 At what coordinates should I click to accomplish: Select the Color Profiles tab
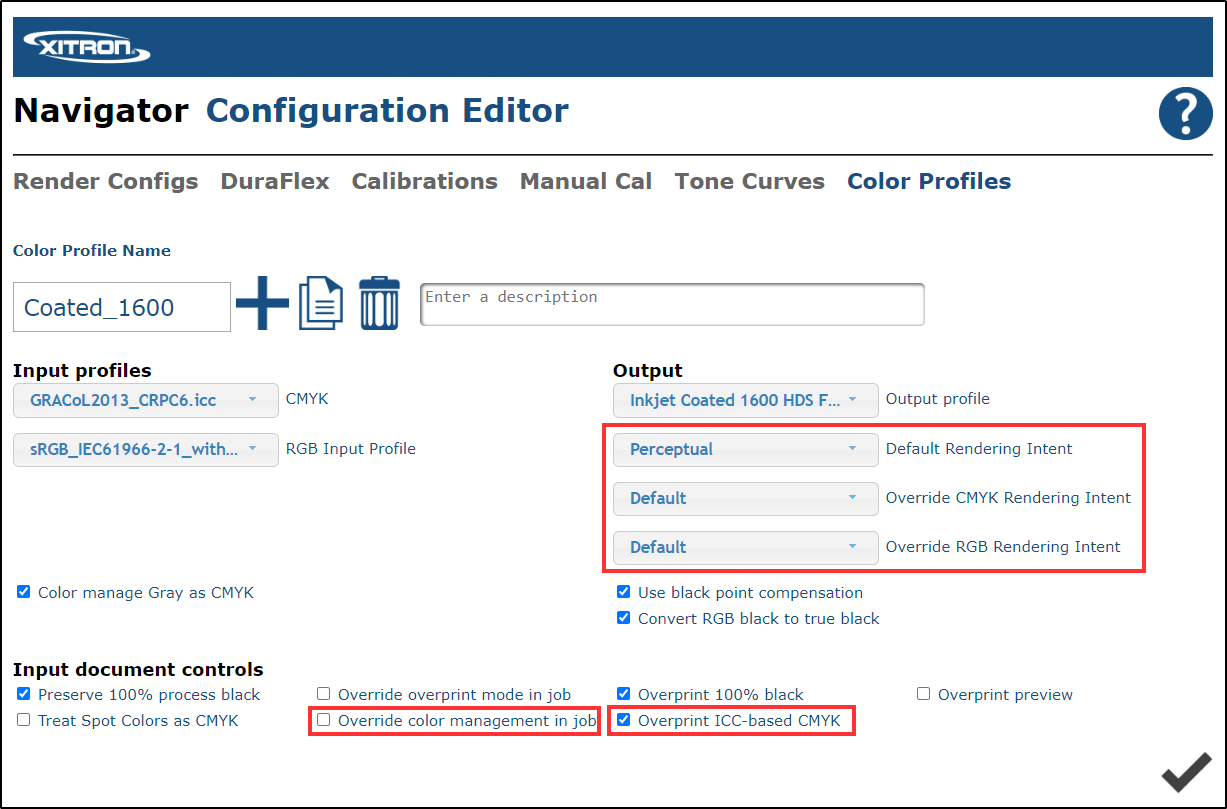[x=929, y=182]
